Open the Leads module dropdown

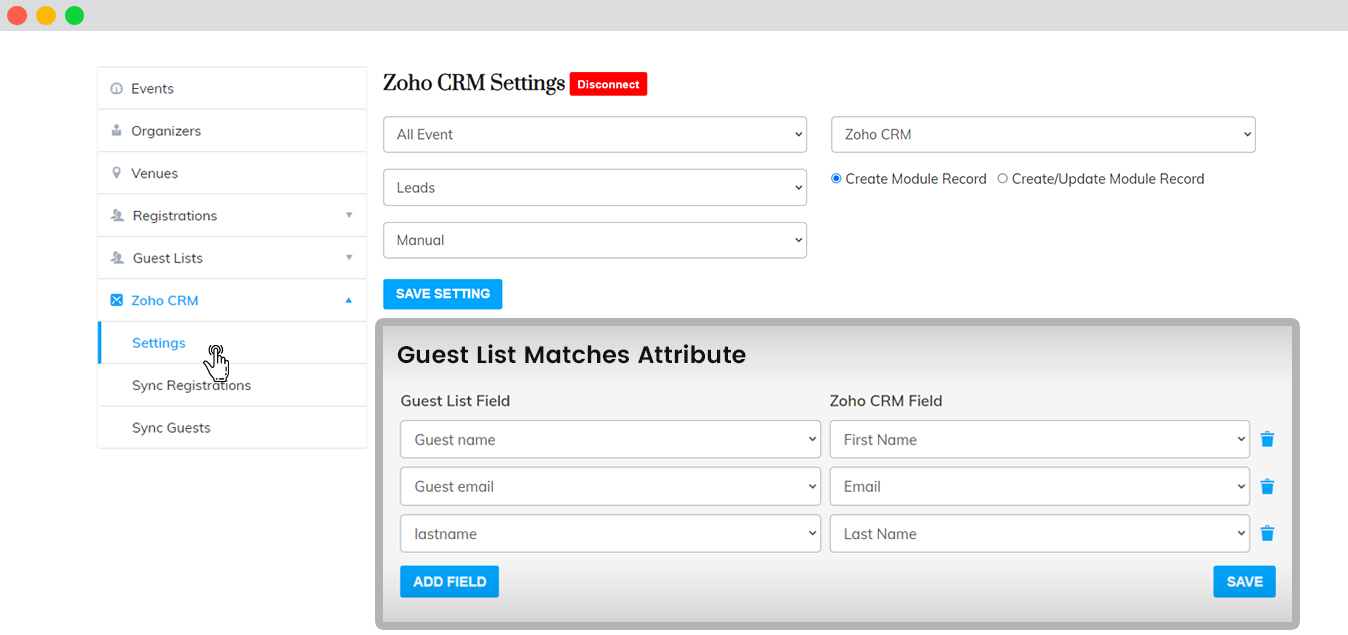coord(595,187)
